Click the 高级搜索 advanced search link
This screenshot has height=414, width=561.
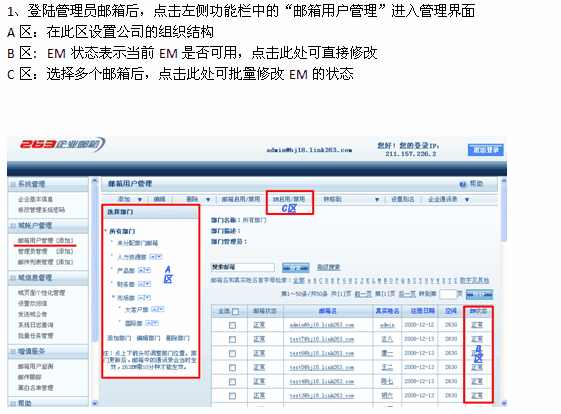click(x=328, y=267)
